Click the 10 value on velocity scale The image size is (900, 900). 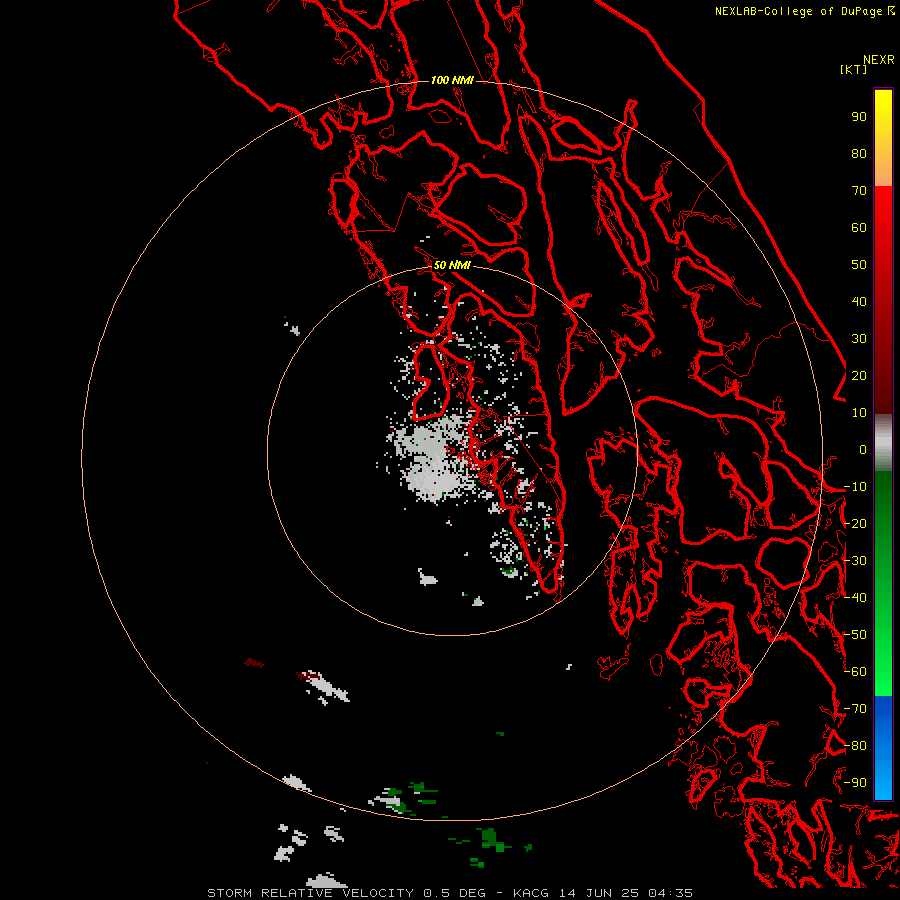point(859,413)
